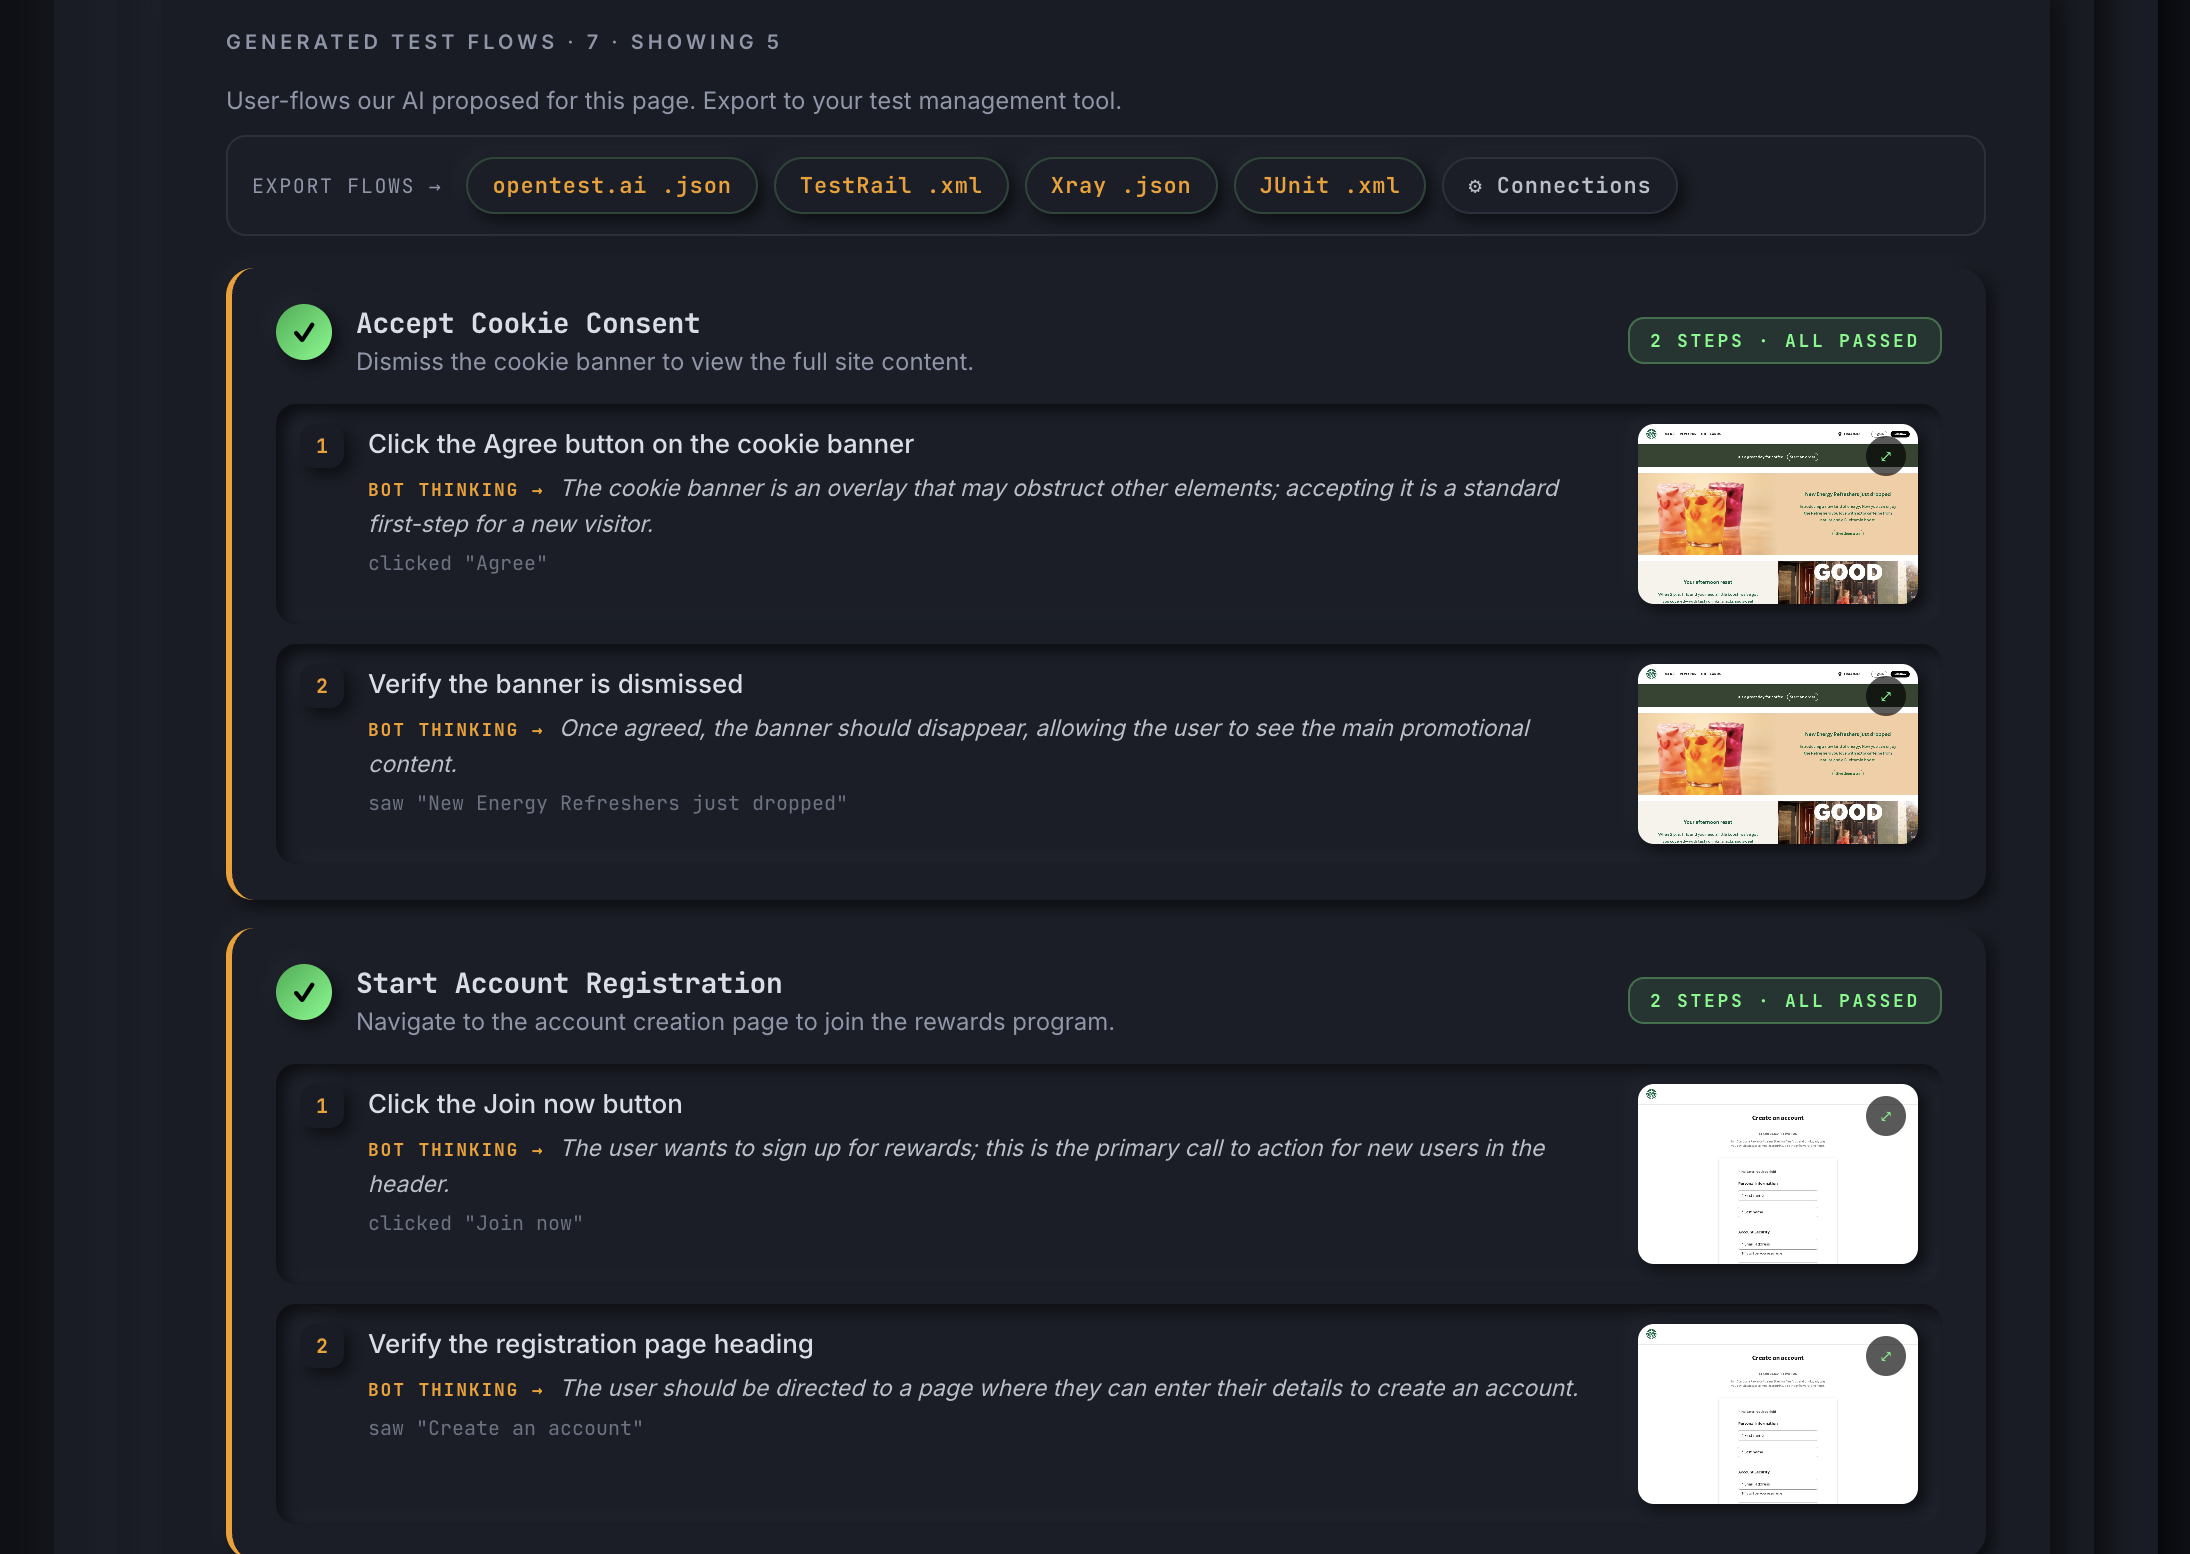Click the expand icon on the dismissed banner screenshot
Viewport: 2190px width, 1554px height.
(1886, 697)
